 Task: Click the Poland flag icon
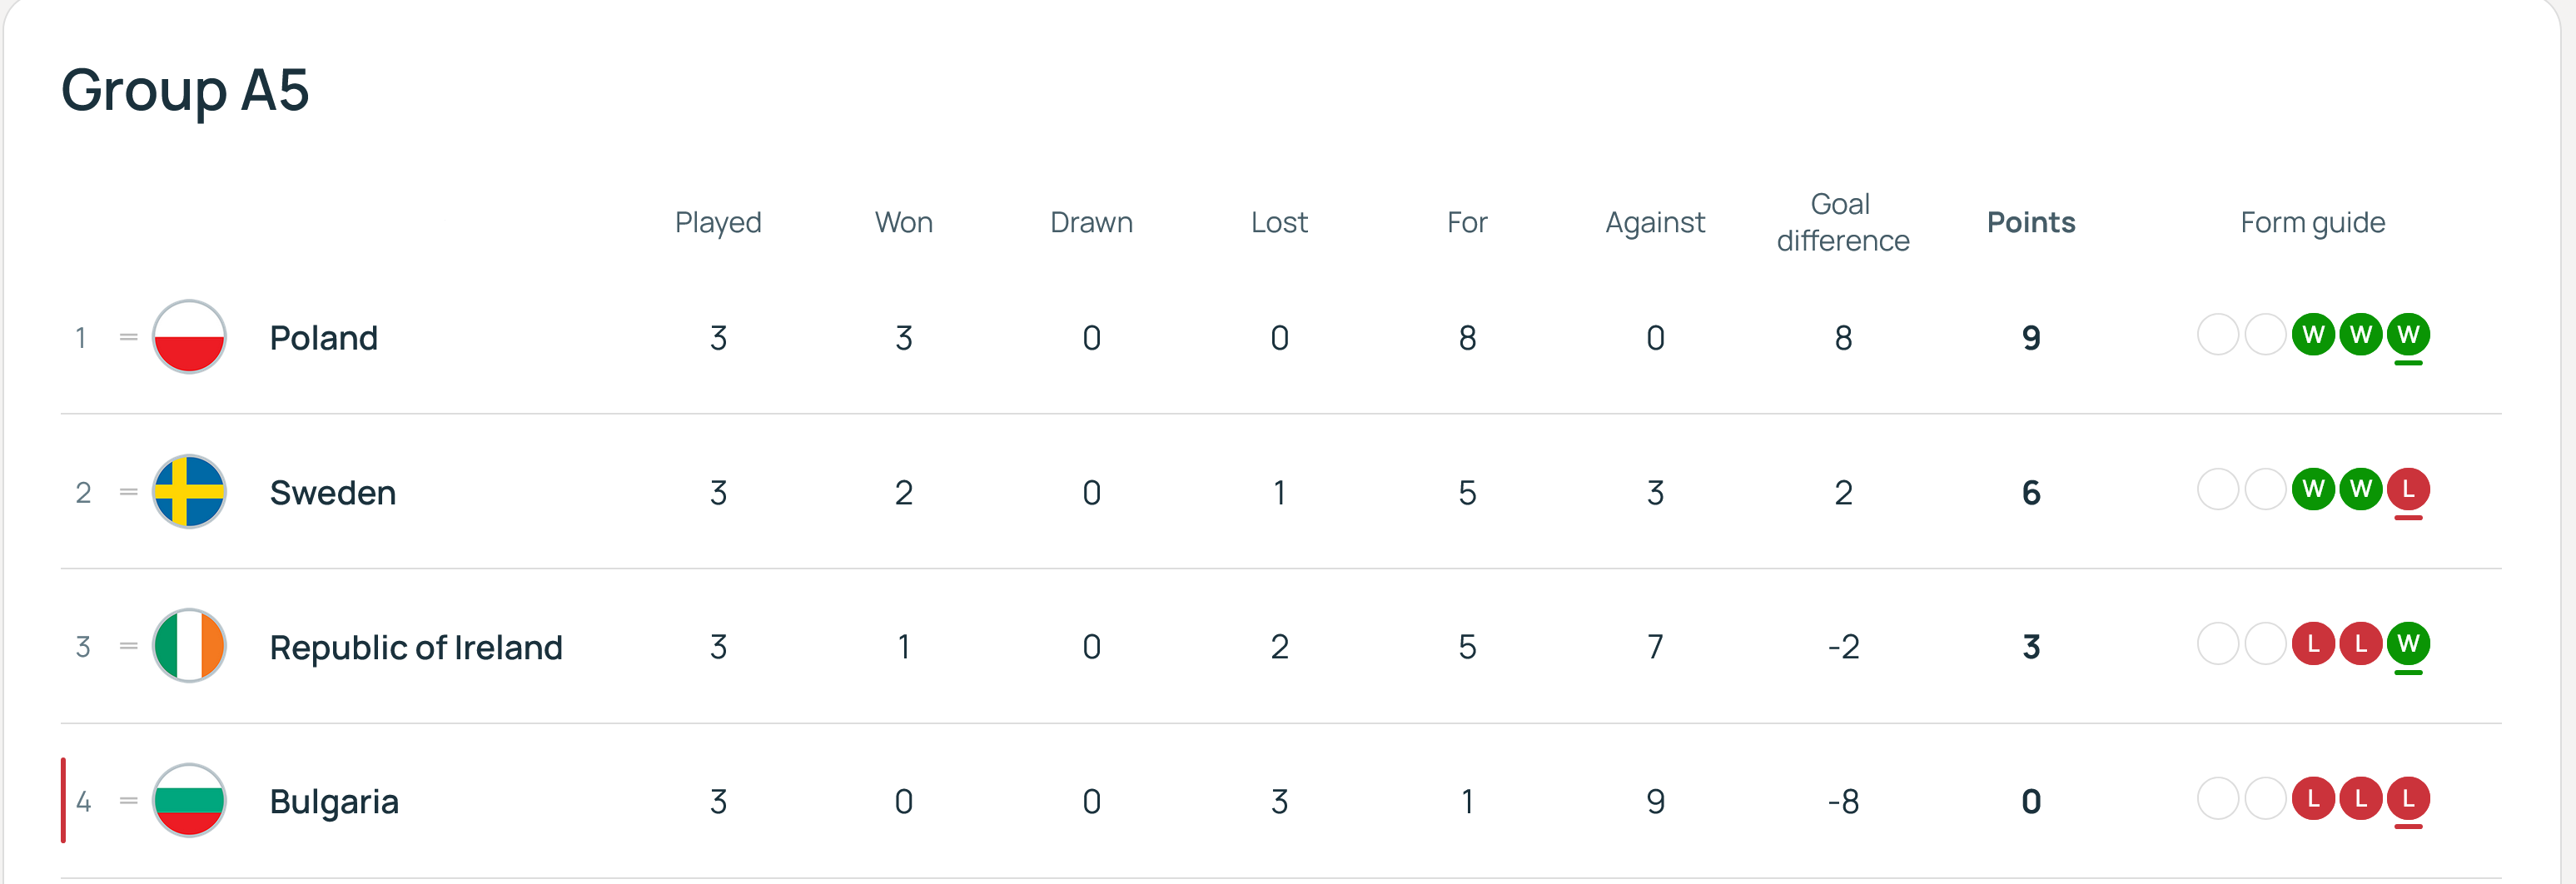pos(189,337)
